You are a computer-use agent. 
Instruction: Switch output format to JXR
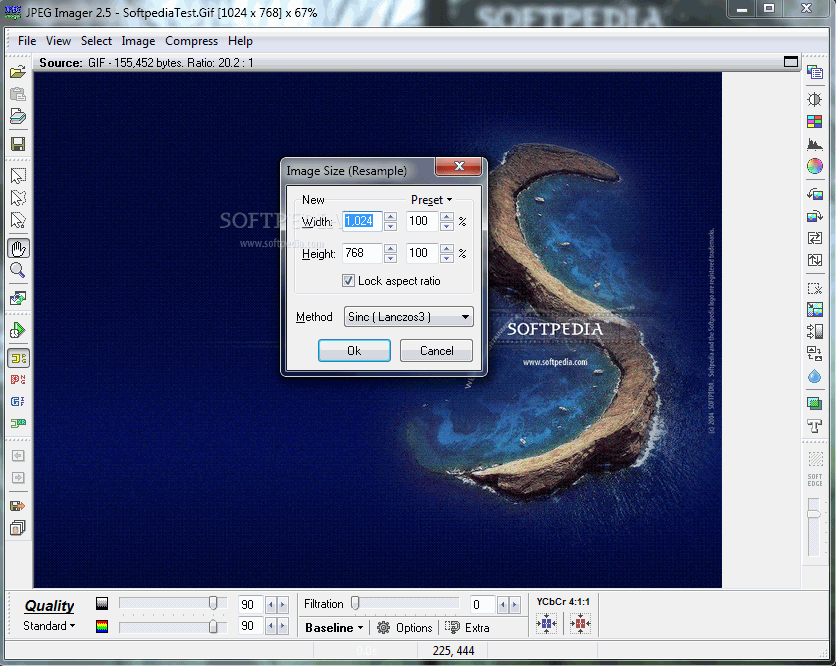18,423
